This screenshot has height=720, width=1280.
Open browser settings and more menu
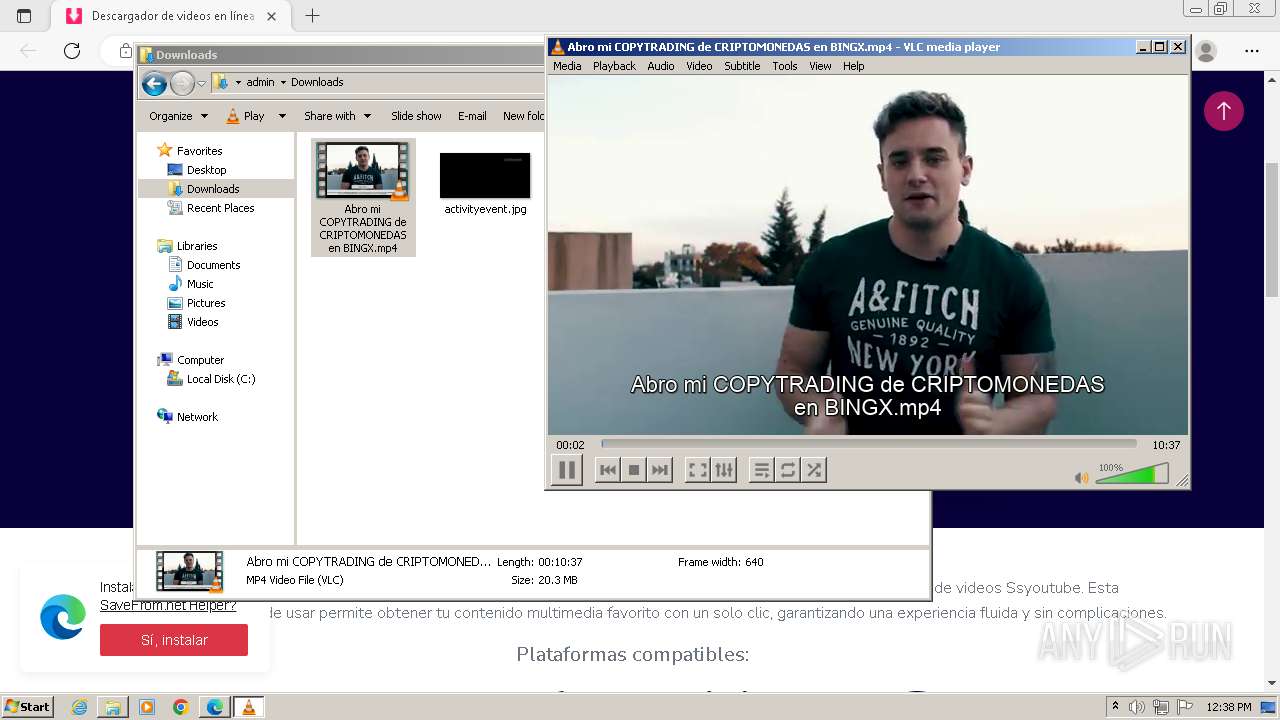[1252, 51]
